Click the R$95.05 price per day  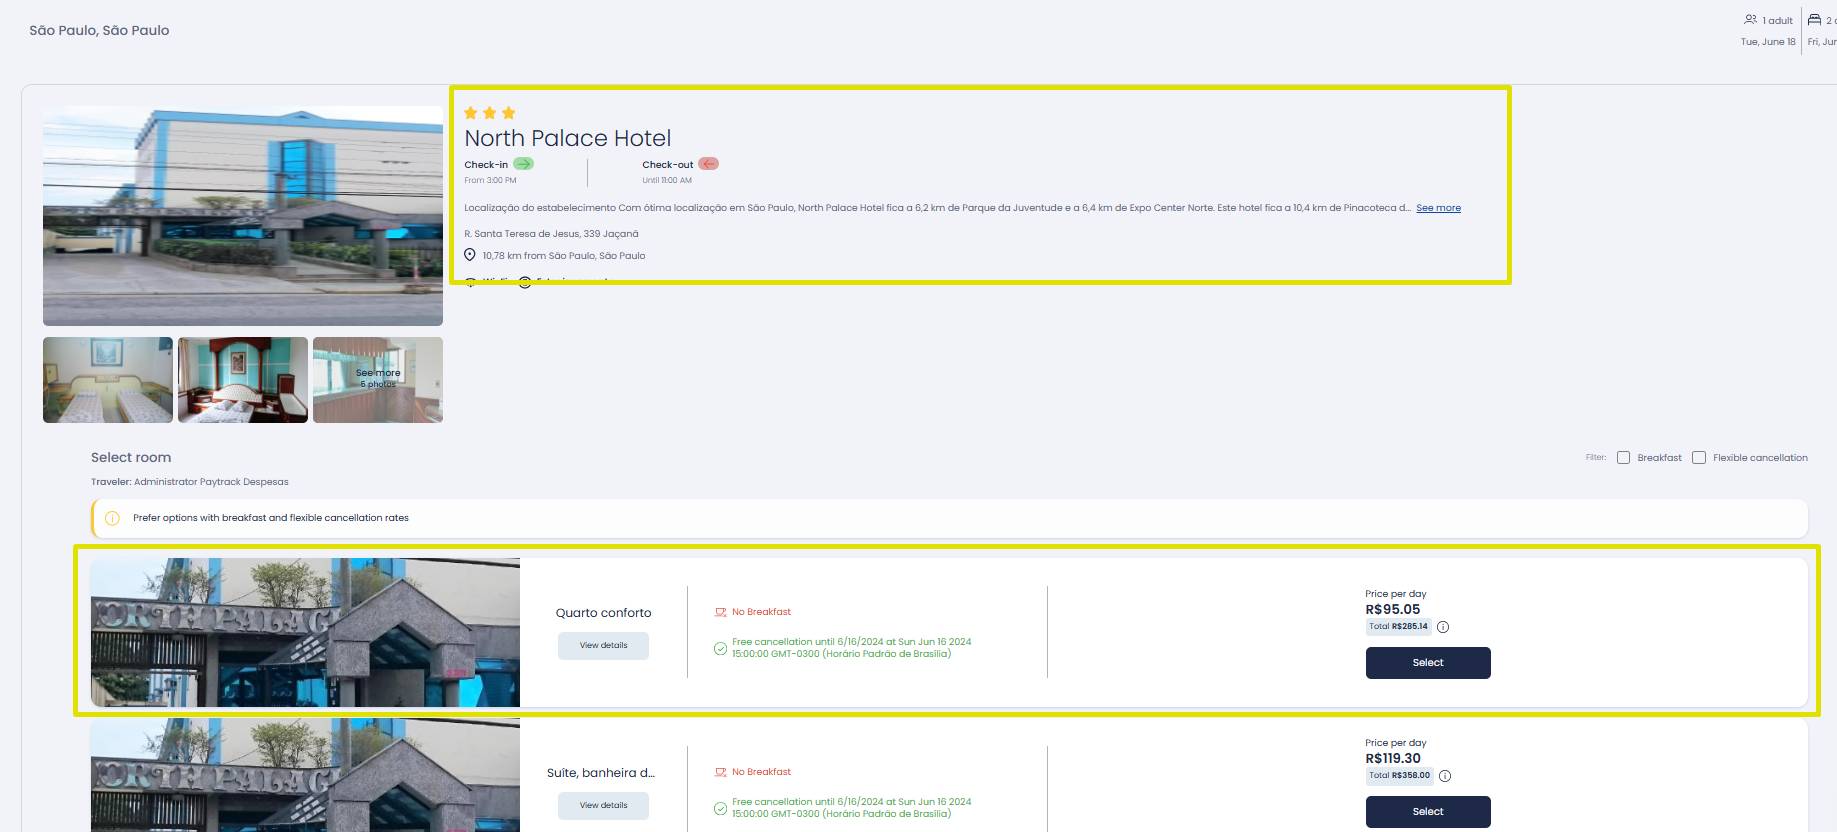[x=1392, y=609]
